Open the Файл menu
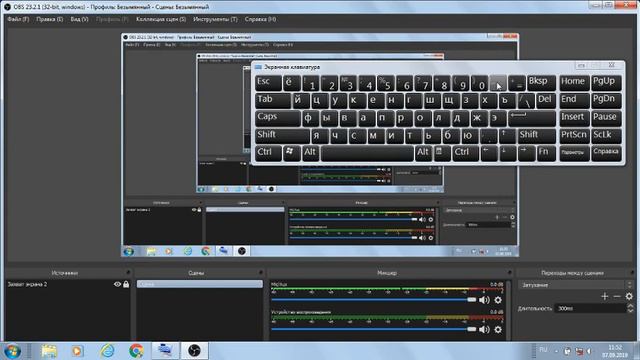The width and height of the screenshot is (640, 360). (18, 19)
